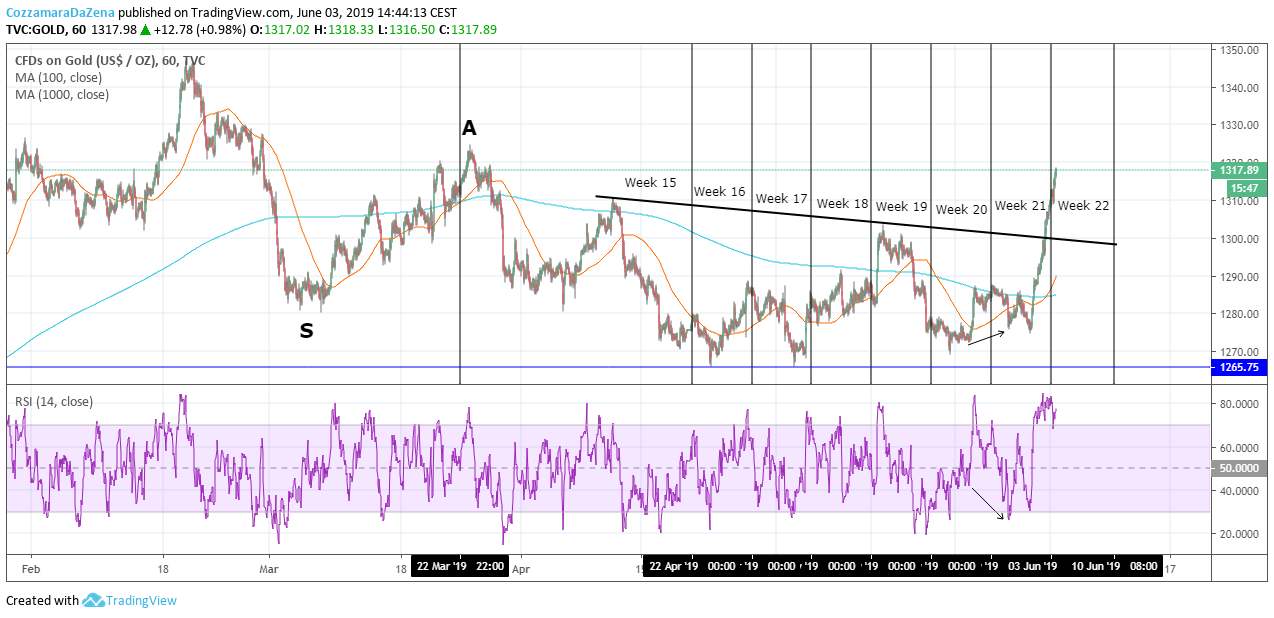Click the Week 18 label
The width and height of the screenshot is (1274, 618).
(843, 204)
